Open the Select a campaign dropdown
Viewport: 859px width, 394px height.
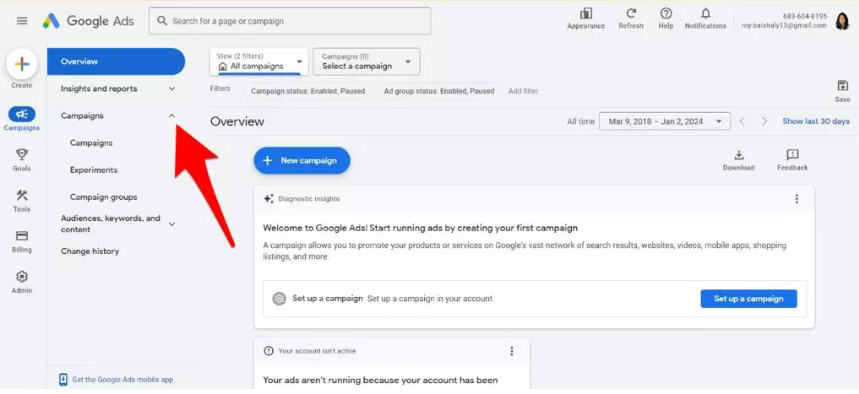[366, 61]
